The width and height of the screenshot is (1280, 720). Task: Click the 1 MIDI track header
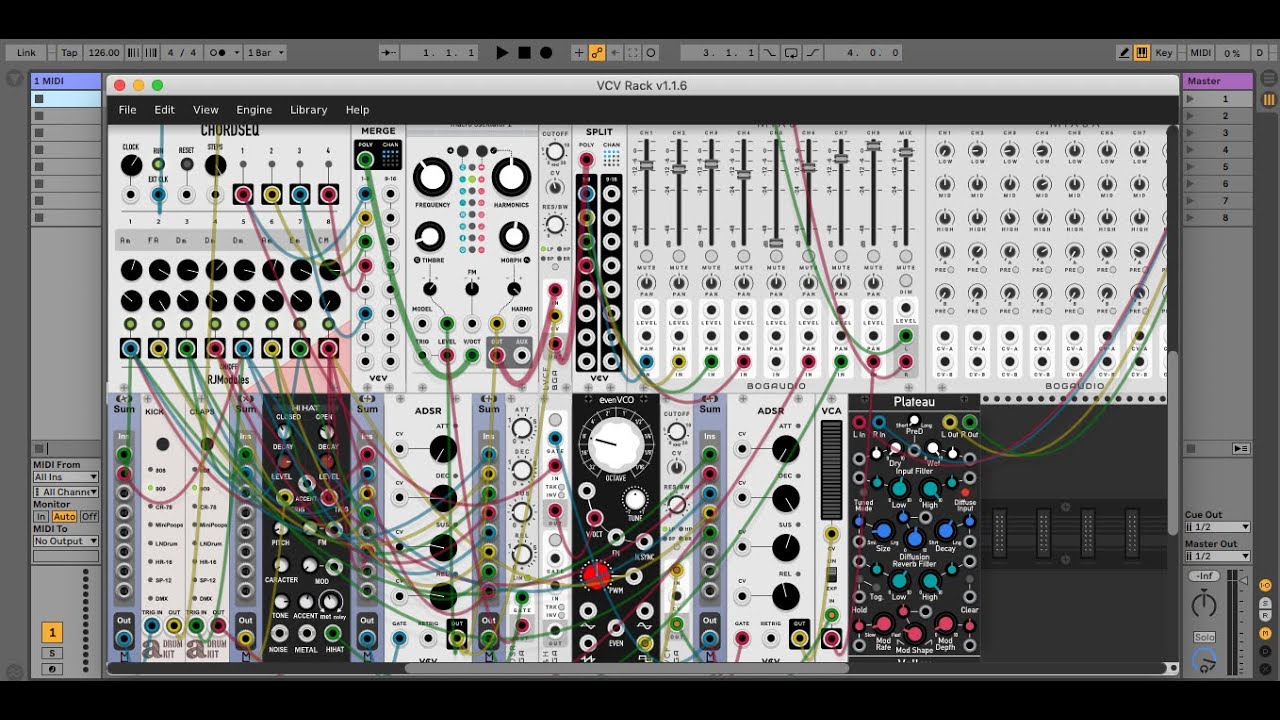pyautogui.click(x=66, y=80)
